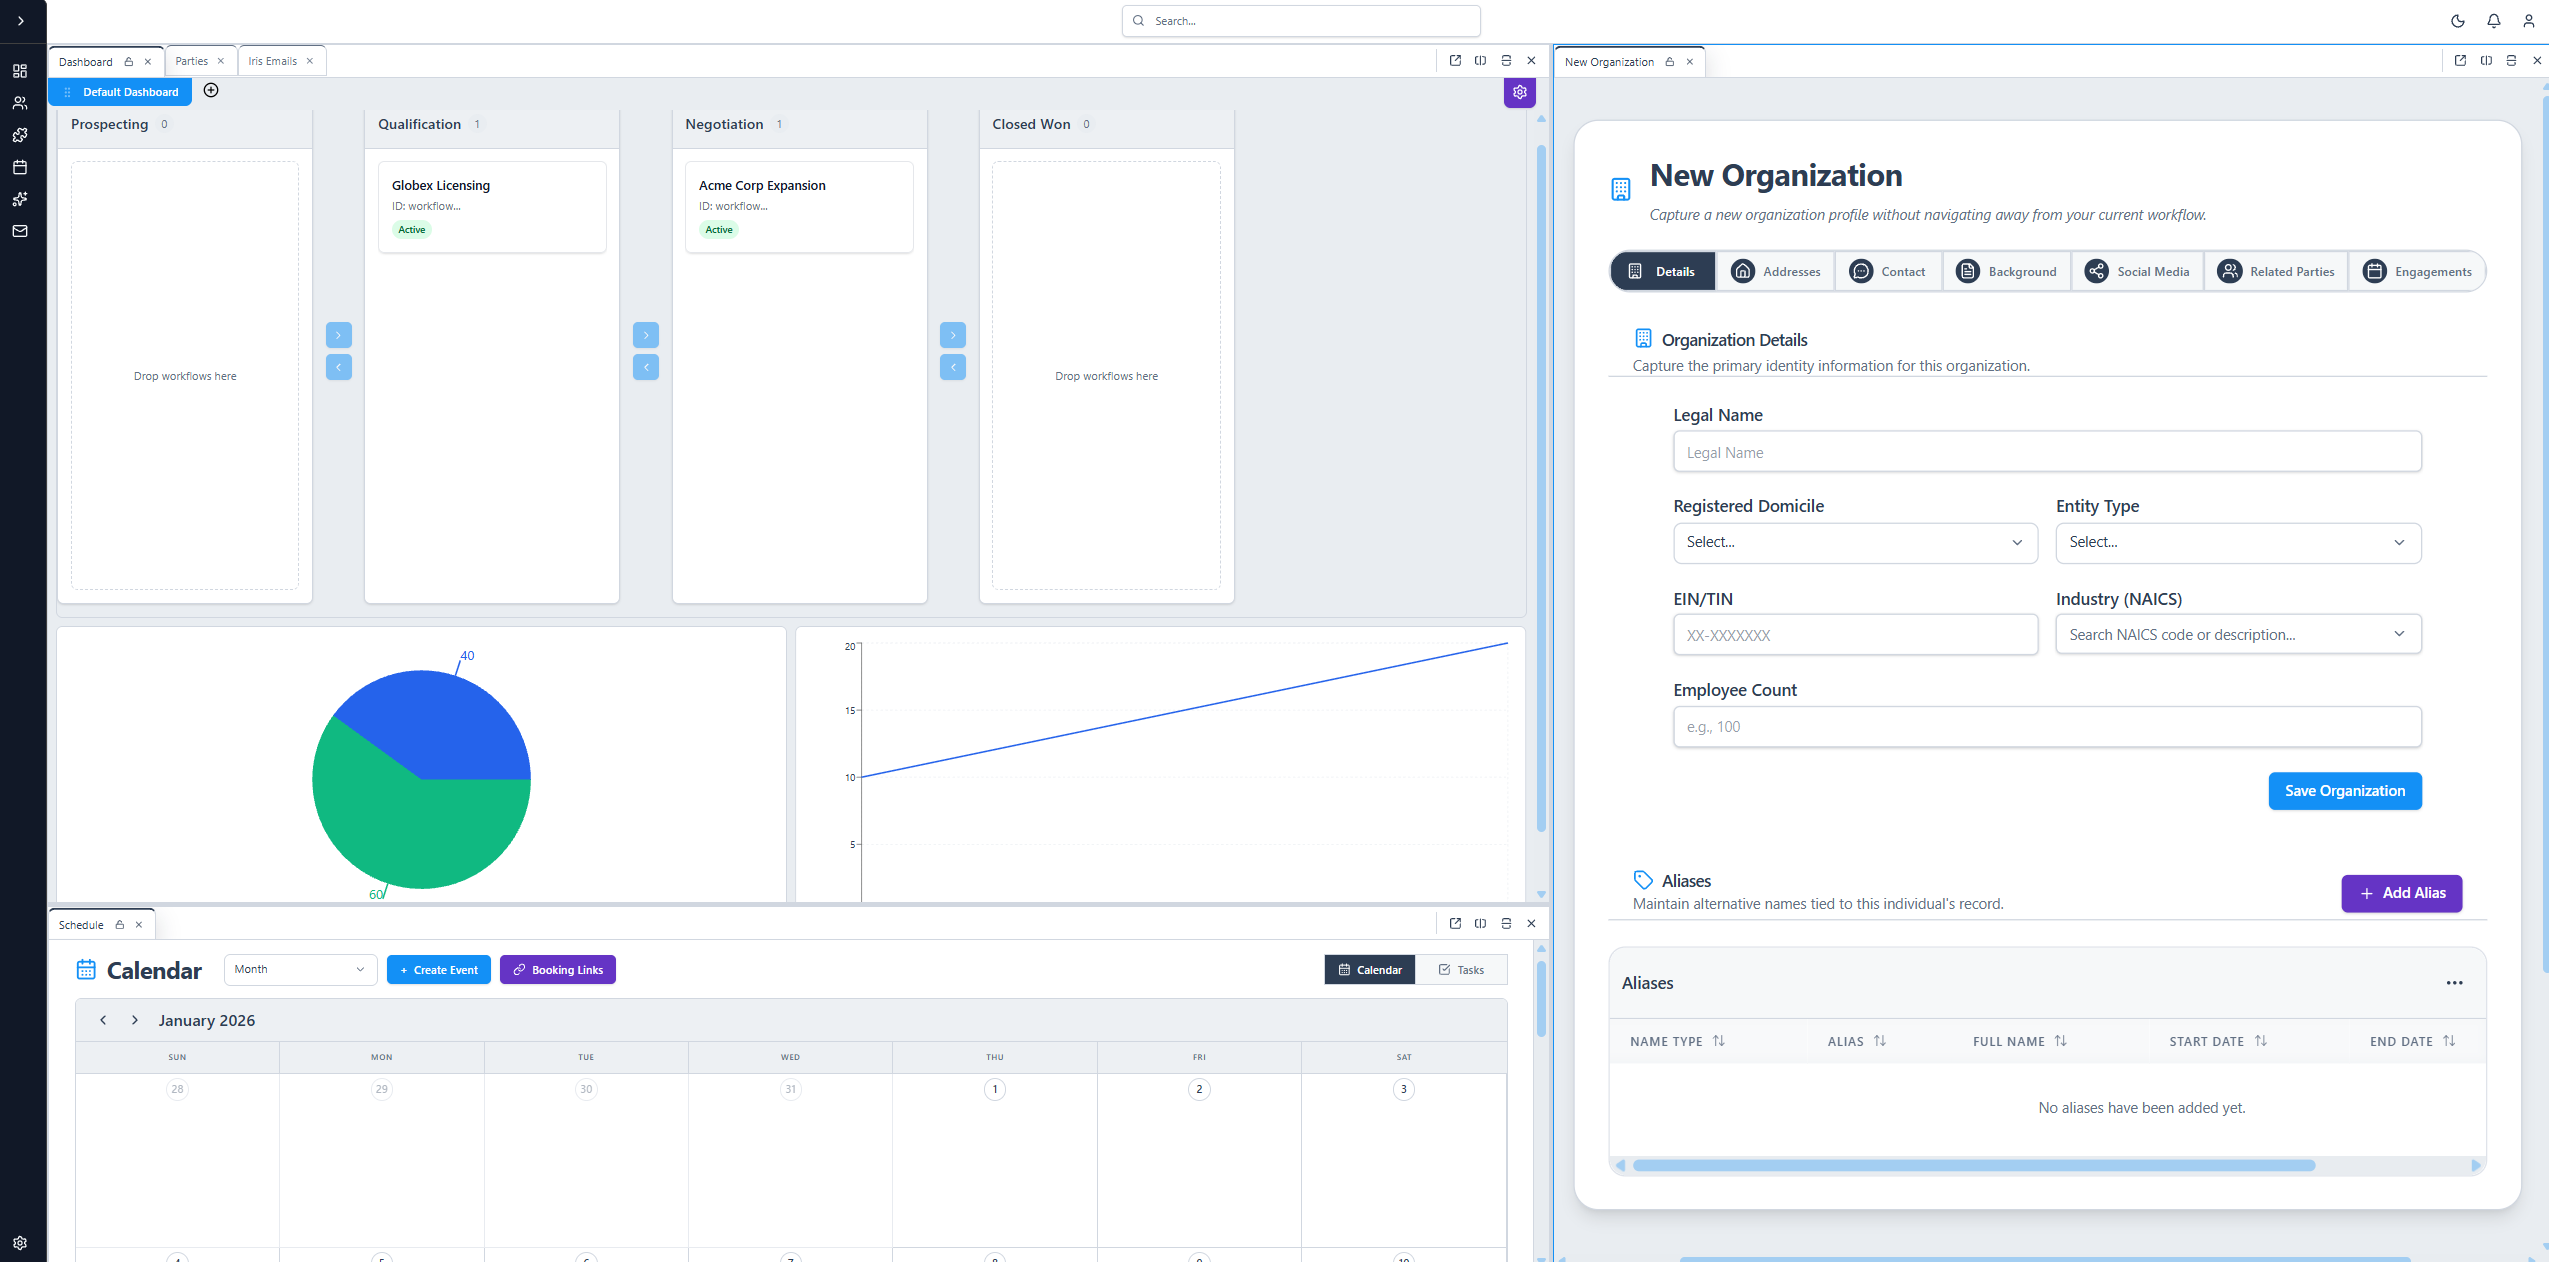Open the Mail envelope icon in sidebar
Viewport: 2549px width, 1262px height.
(20, 231)
